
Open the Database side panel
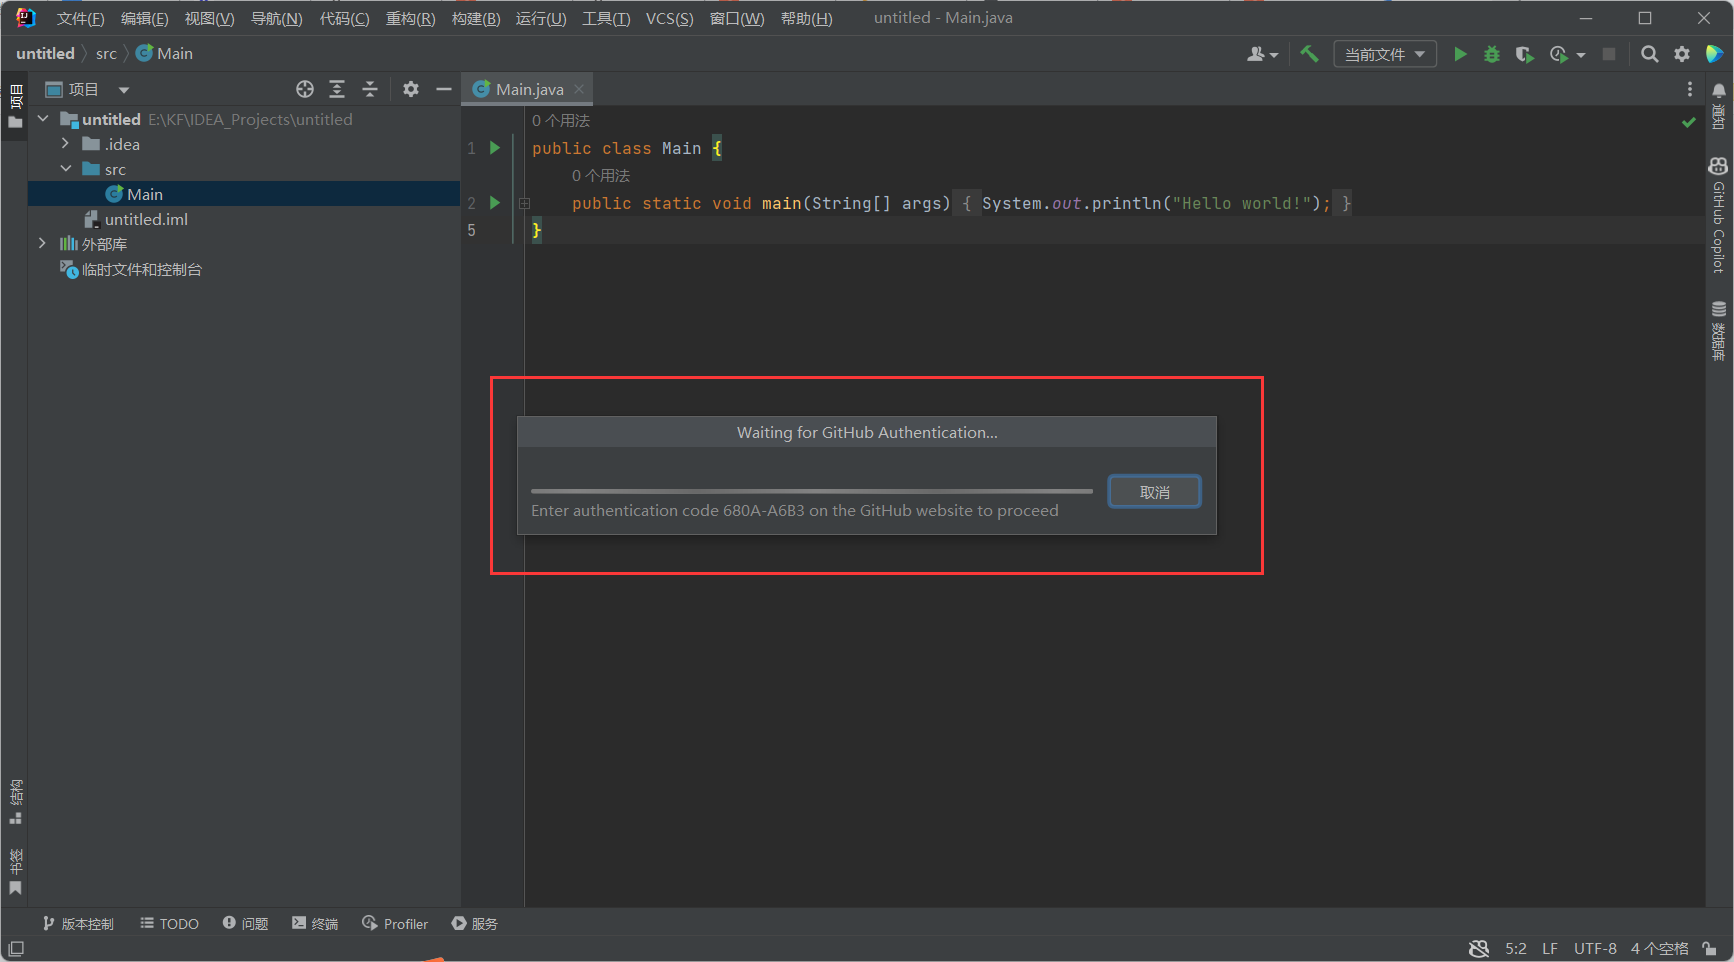[1718, 330]
